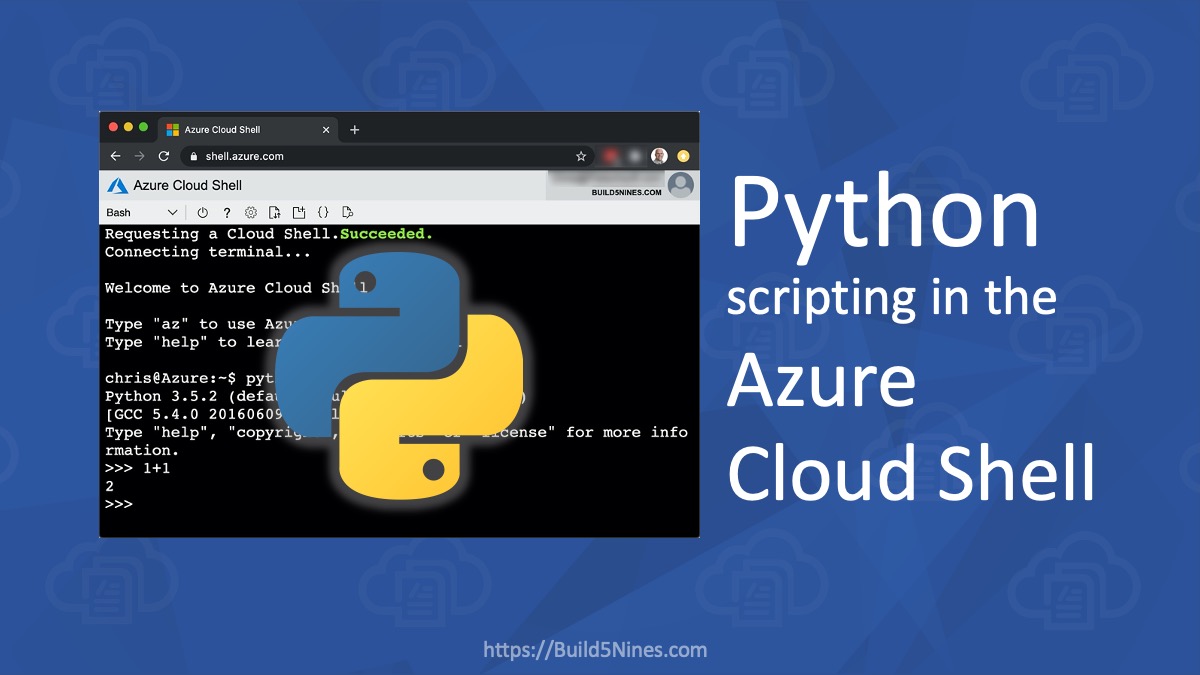1200x675 pixels.
Task: Click the back navigation arrow
Action: pos(115,156)
